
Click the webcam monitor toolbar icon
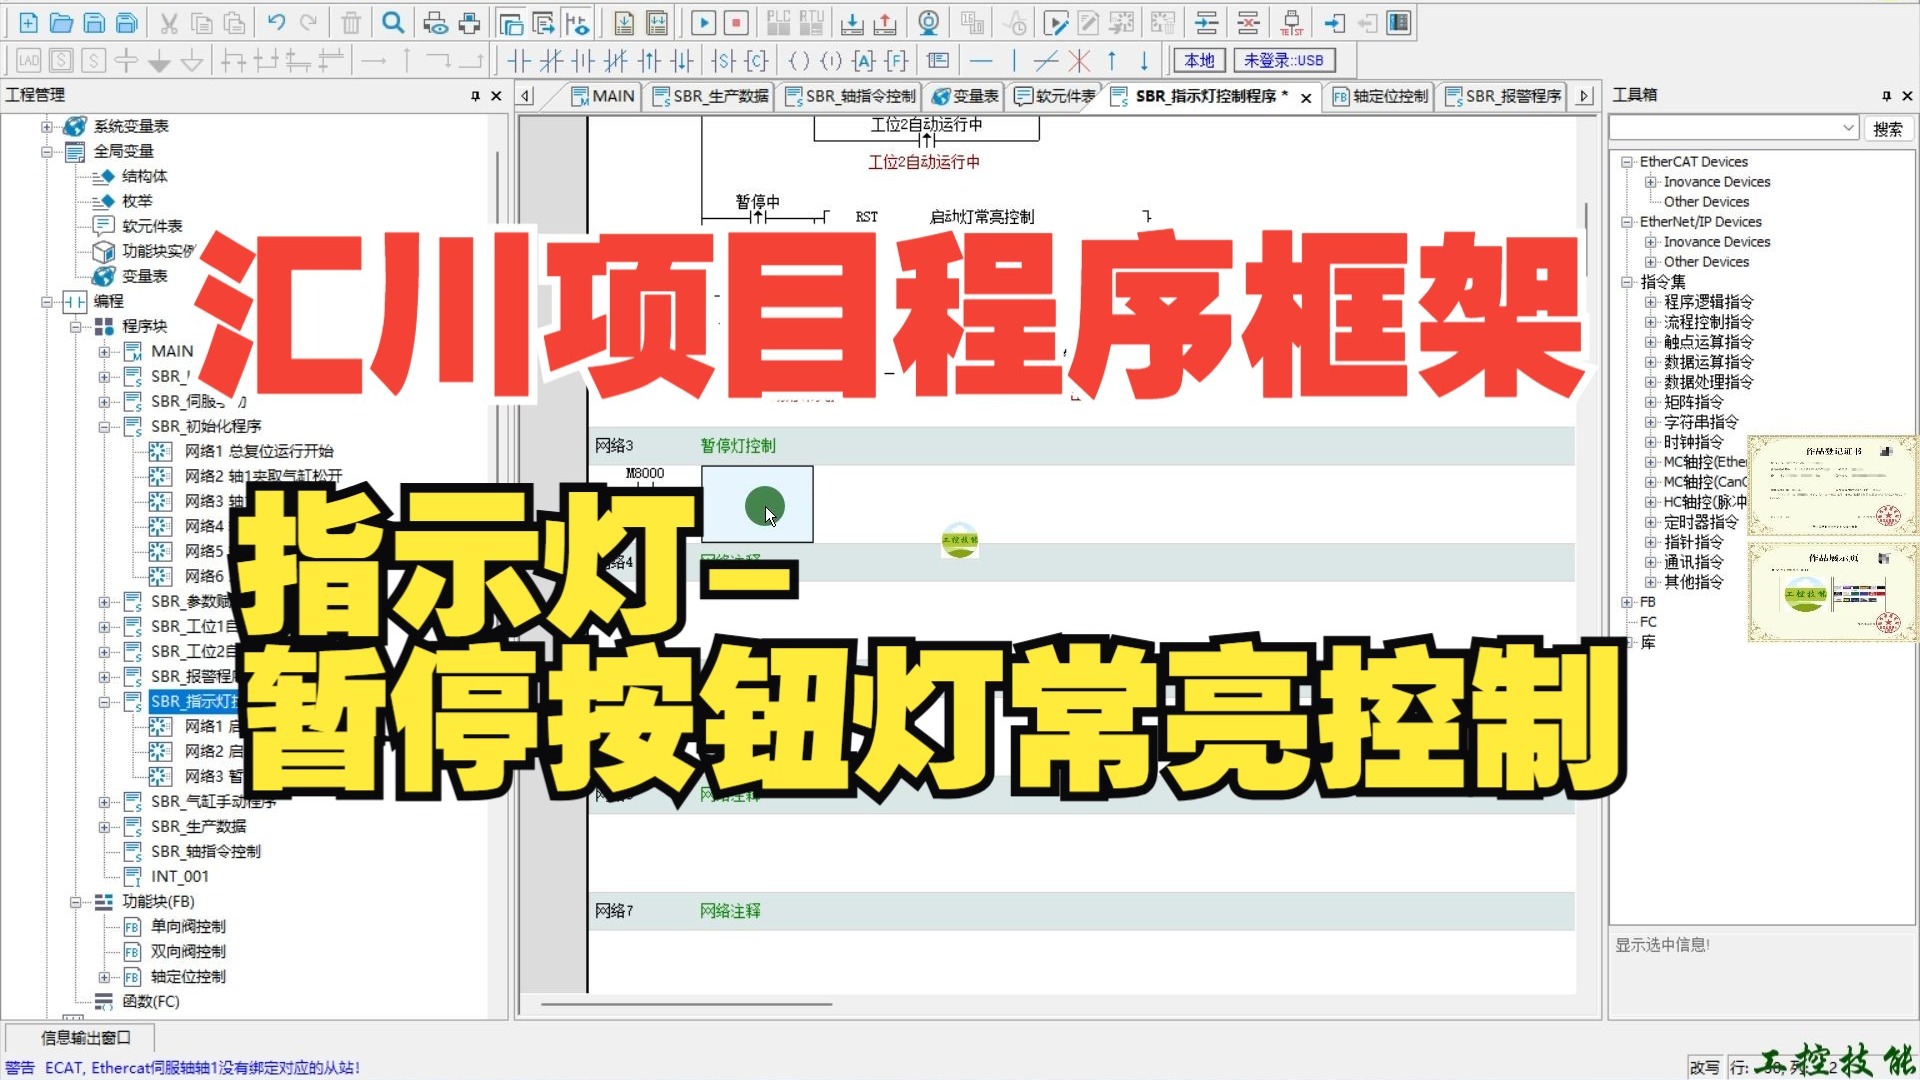coord(929,23)
